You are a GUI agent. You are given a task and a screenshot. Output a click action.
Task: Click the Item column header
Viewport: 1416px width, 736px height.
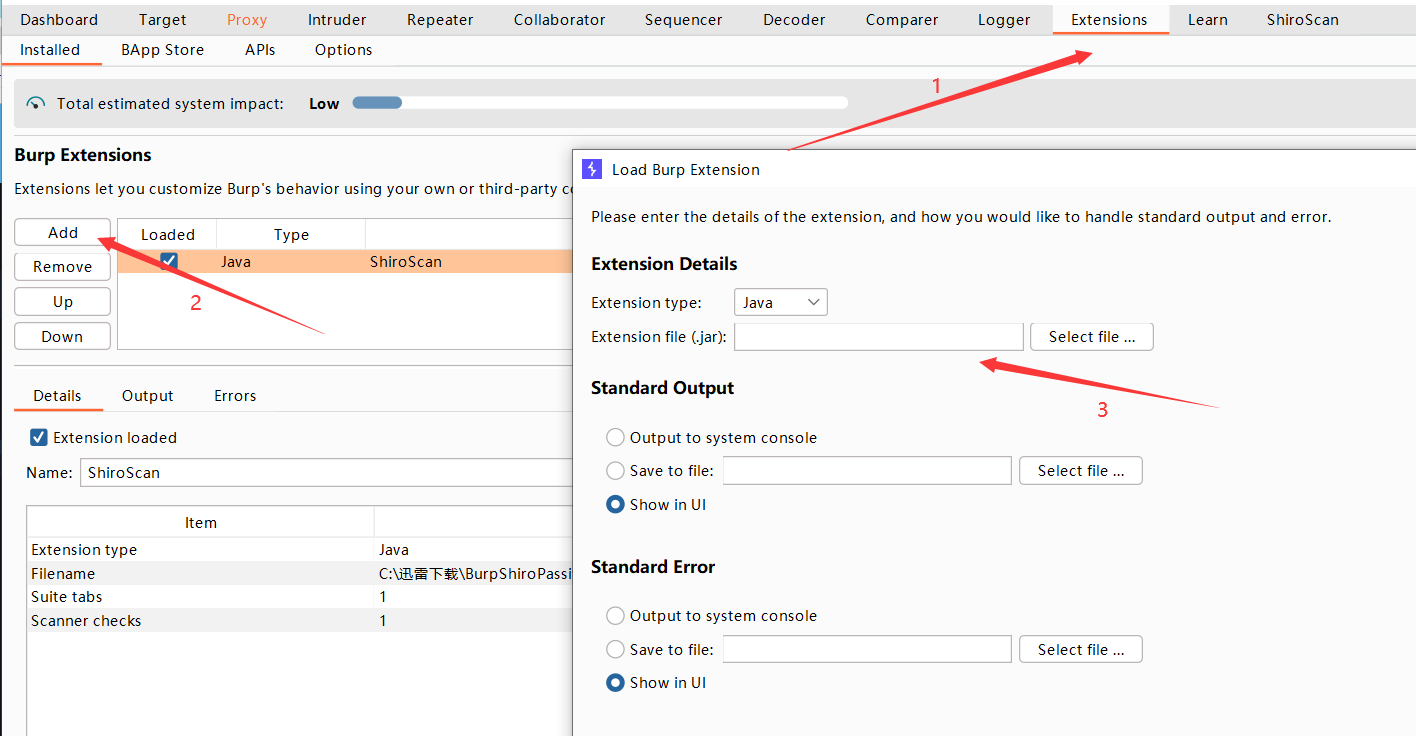[200, 522]
